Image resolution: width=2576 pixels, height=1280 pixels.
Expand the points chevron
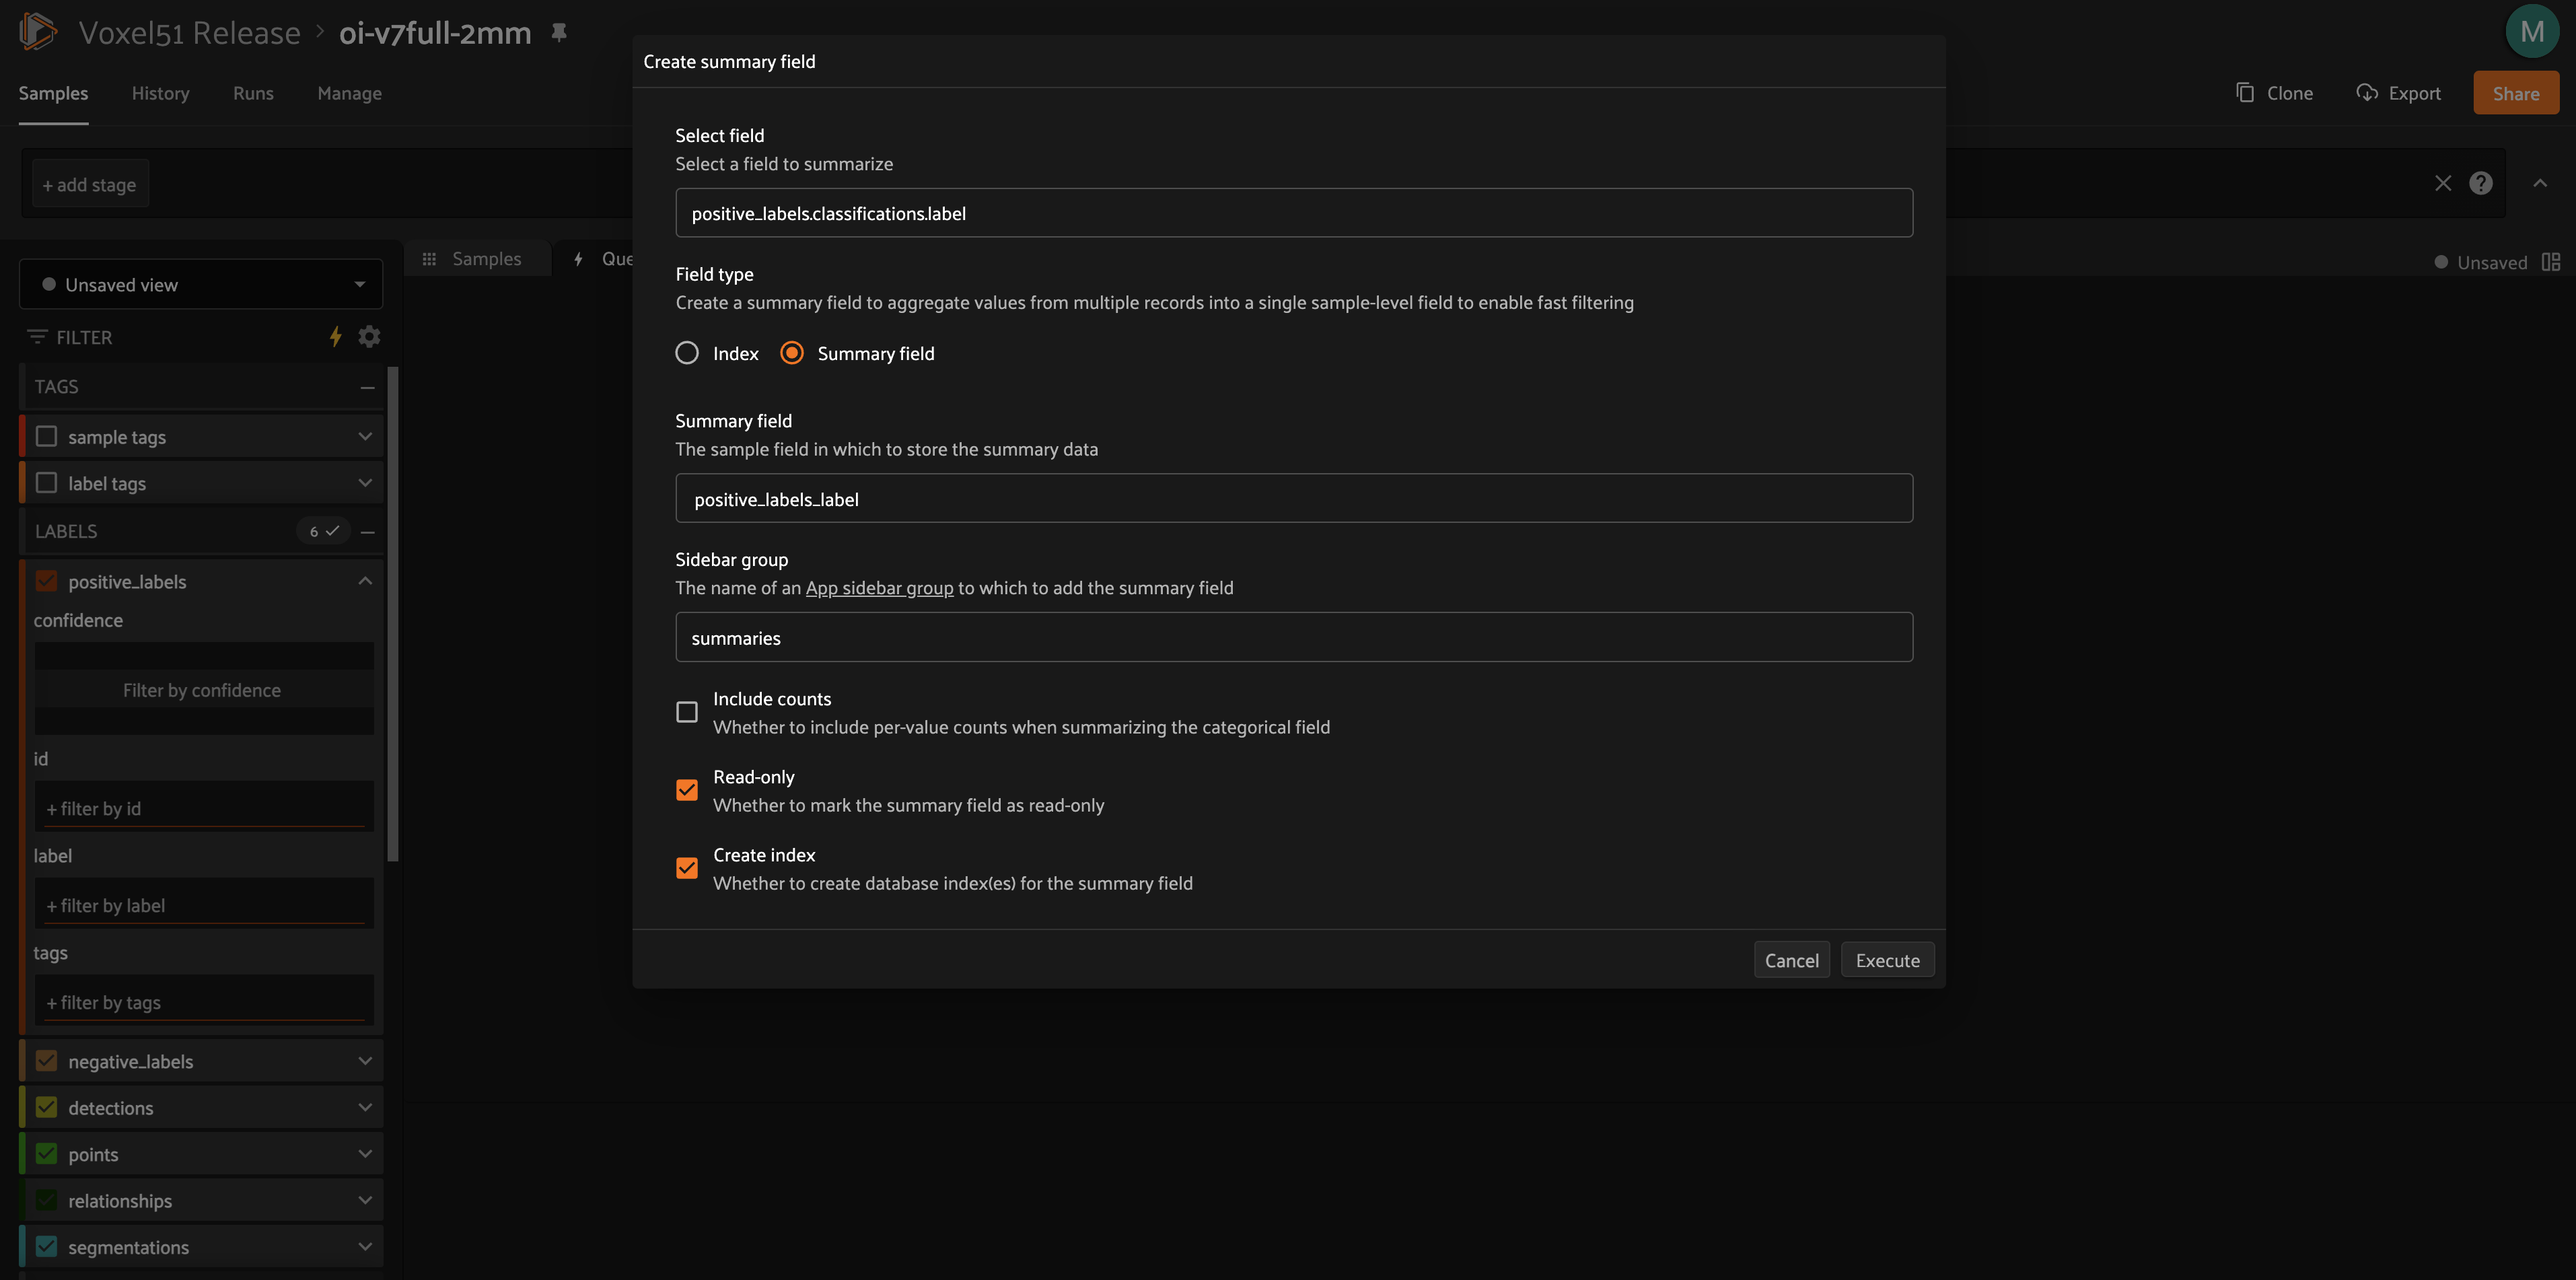click(365, 1154)
